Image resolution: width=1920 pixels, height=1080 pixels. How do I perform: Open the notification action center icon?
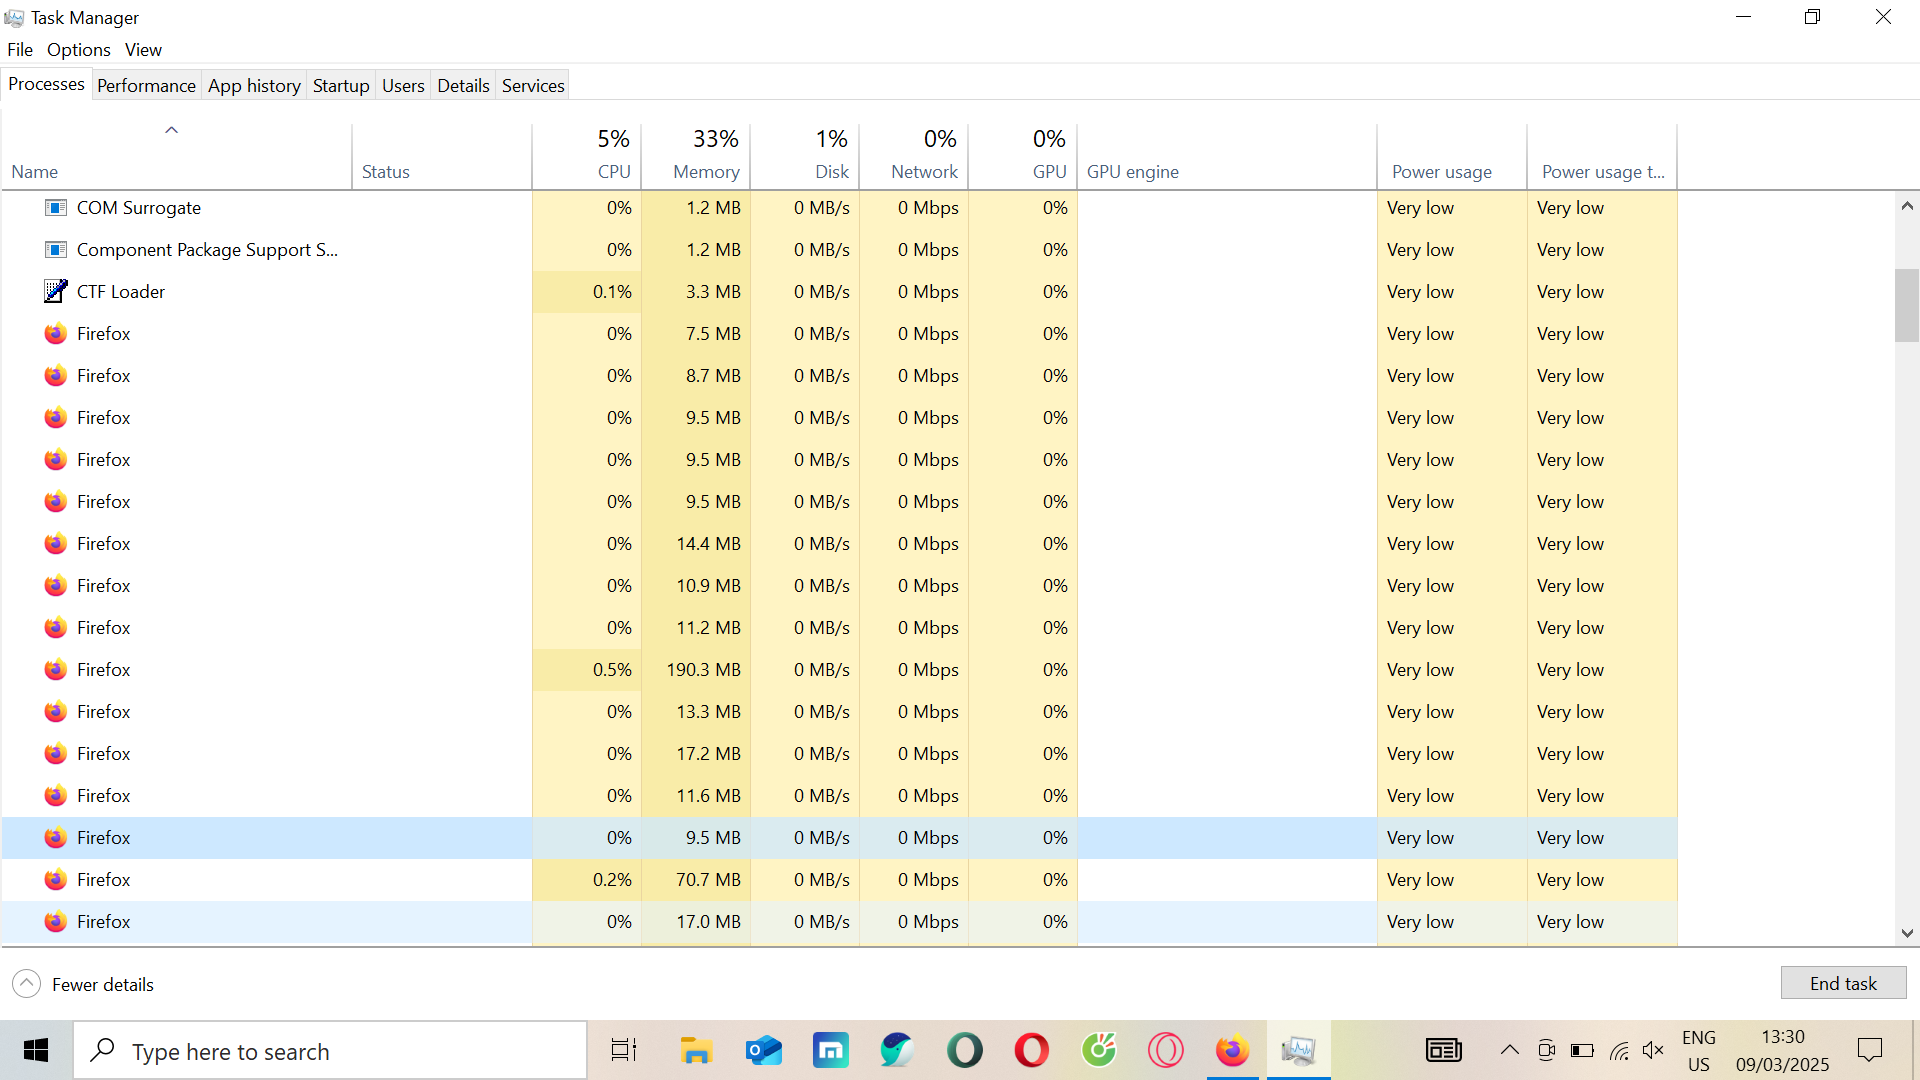(1869, 1050)
